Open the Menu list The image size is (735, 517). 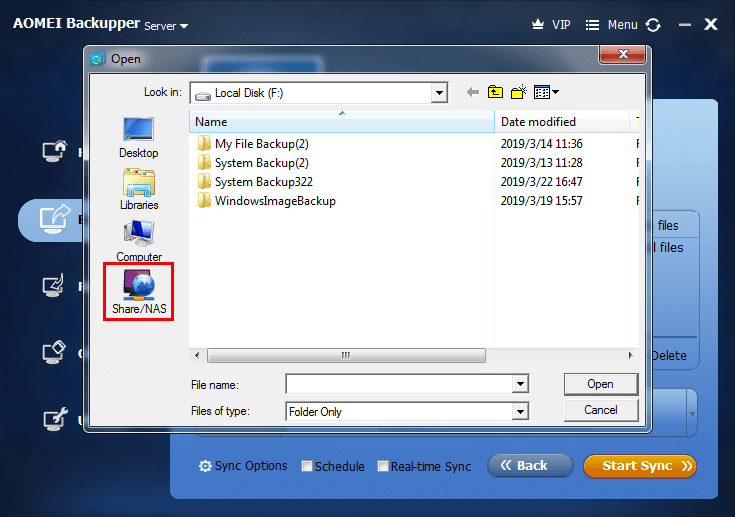coord(612,24)
